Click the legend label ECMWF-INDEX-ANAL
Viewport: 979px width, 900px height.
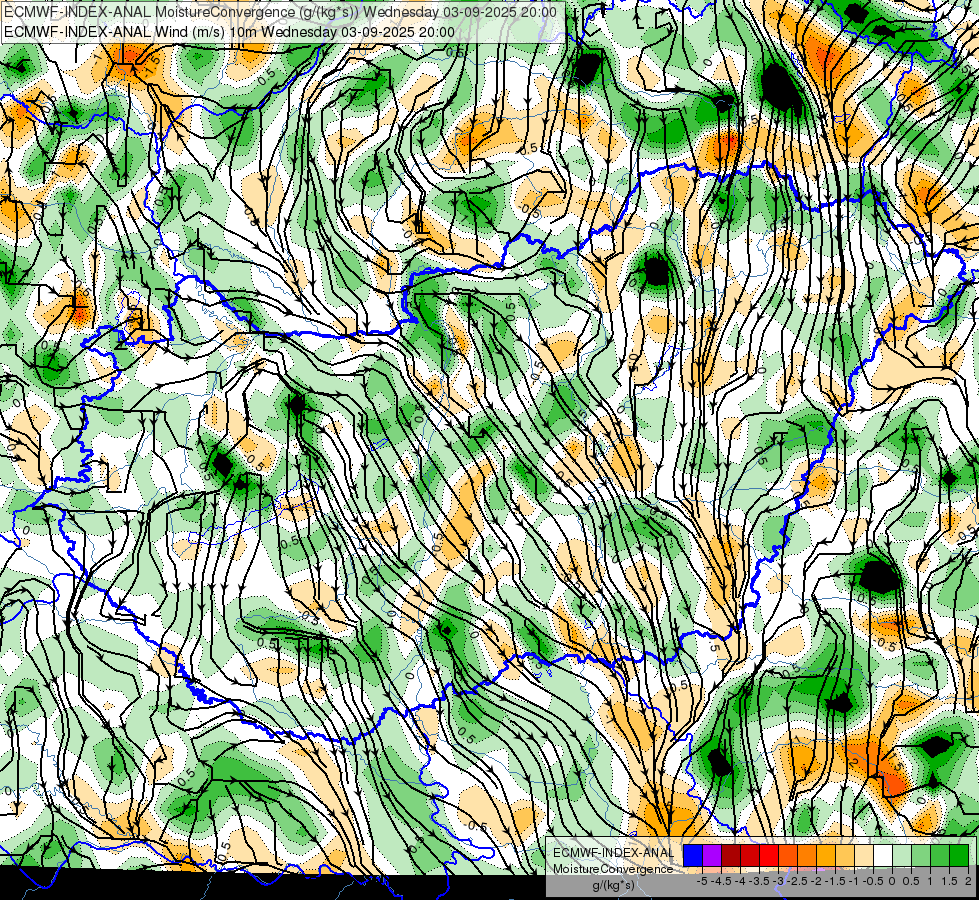[614, 853]
